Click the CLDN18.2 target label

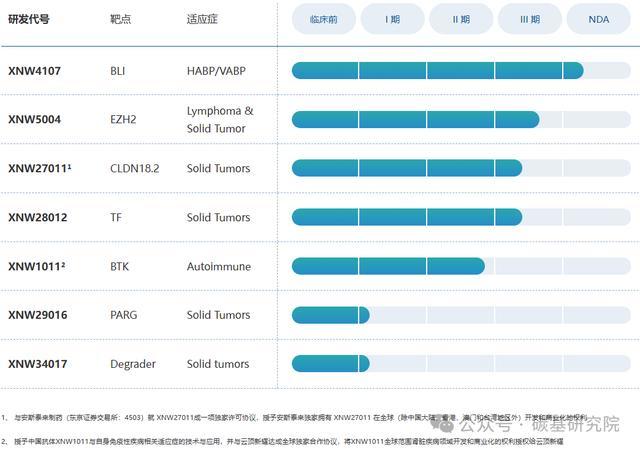[x=135, y=168]
